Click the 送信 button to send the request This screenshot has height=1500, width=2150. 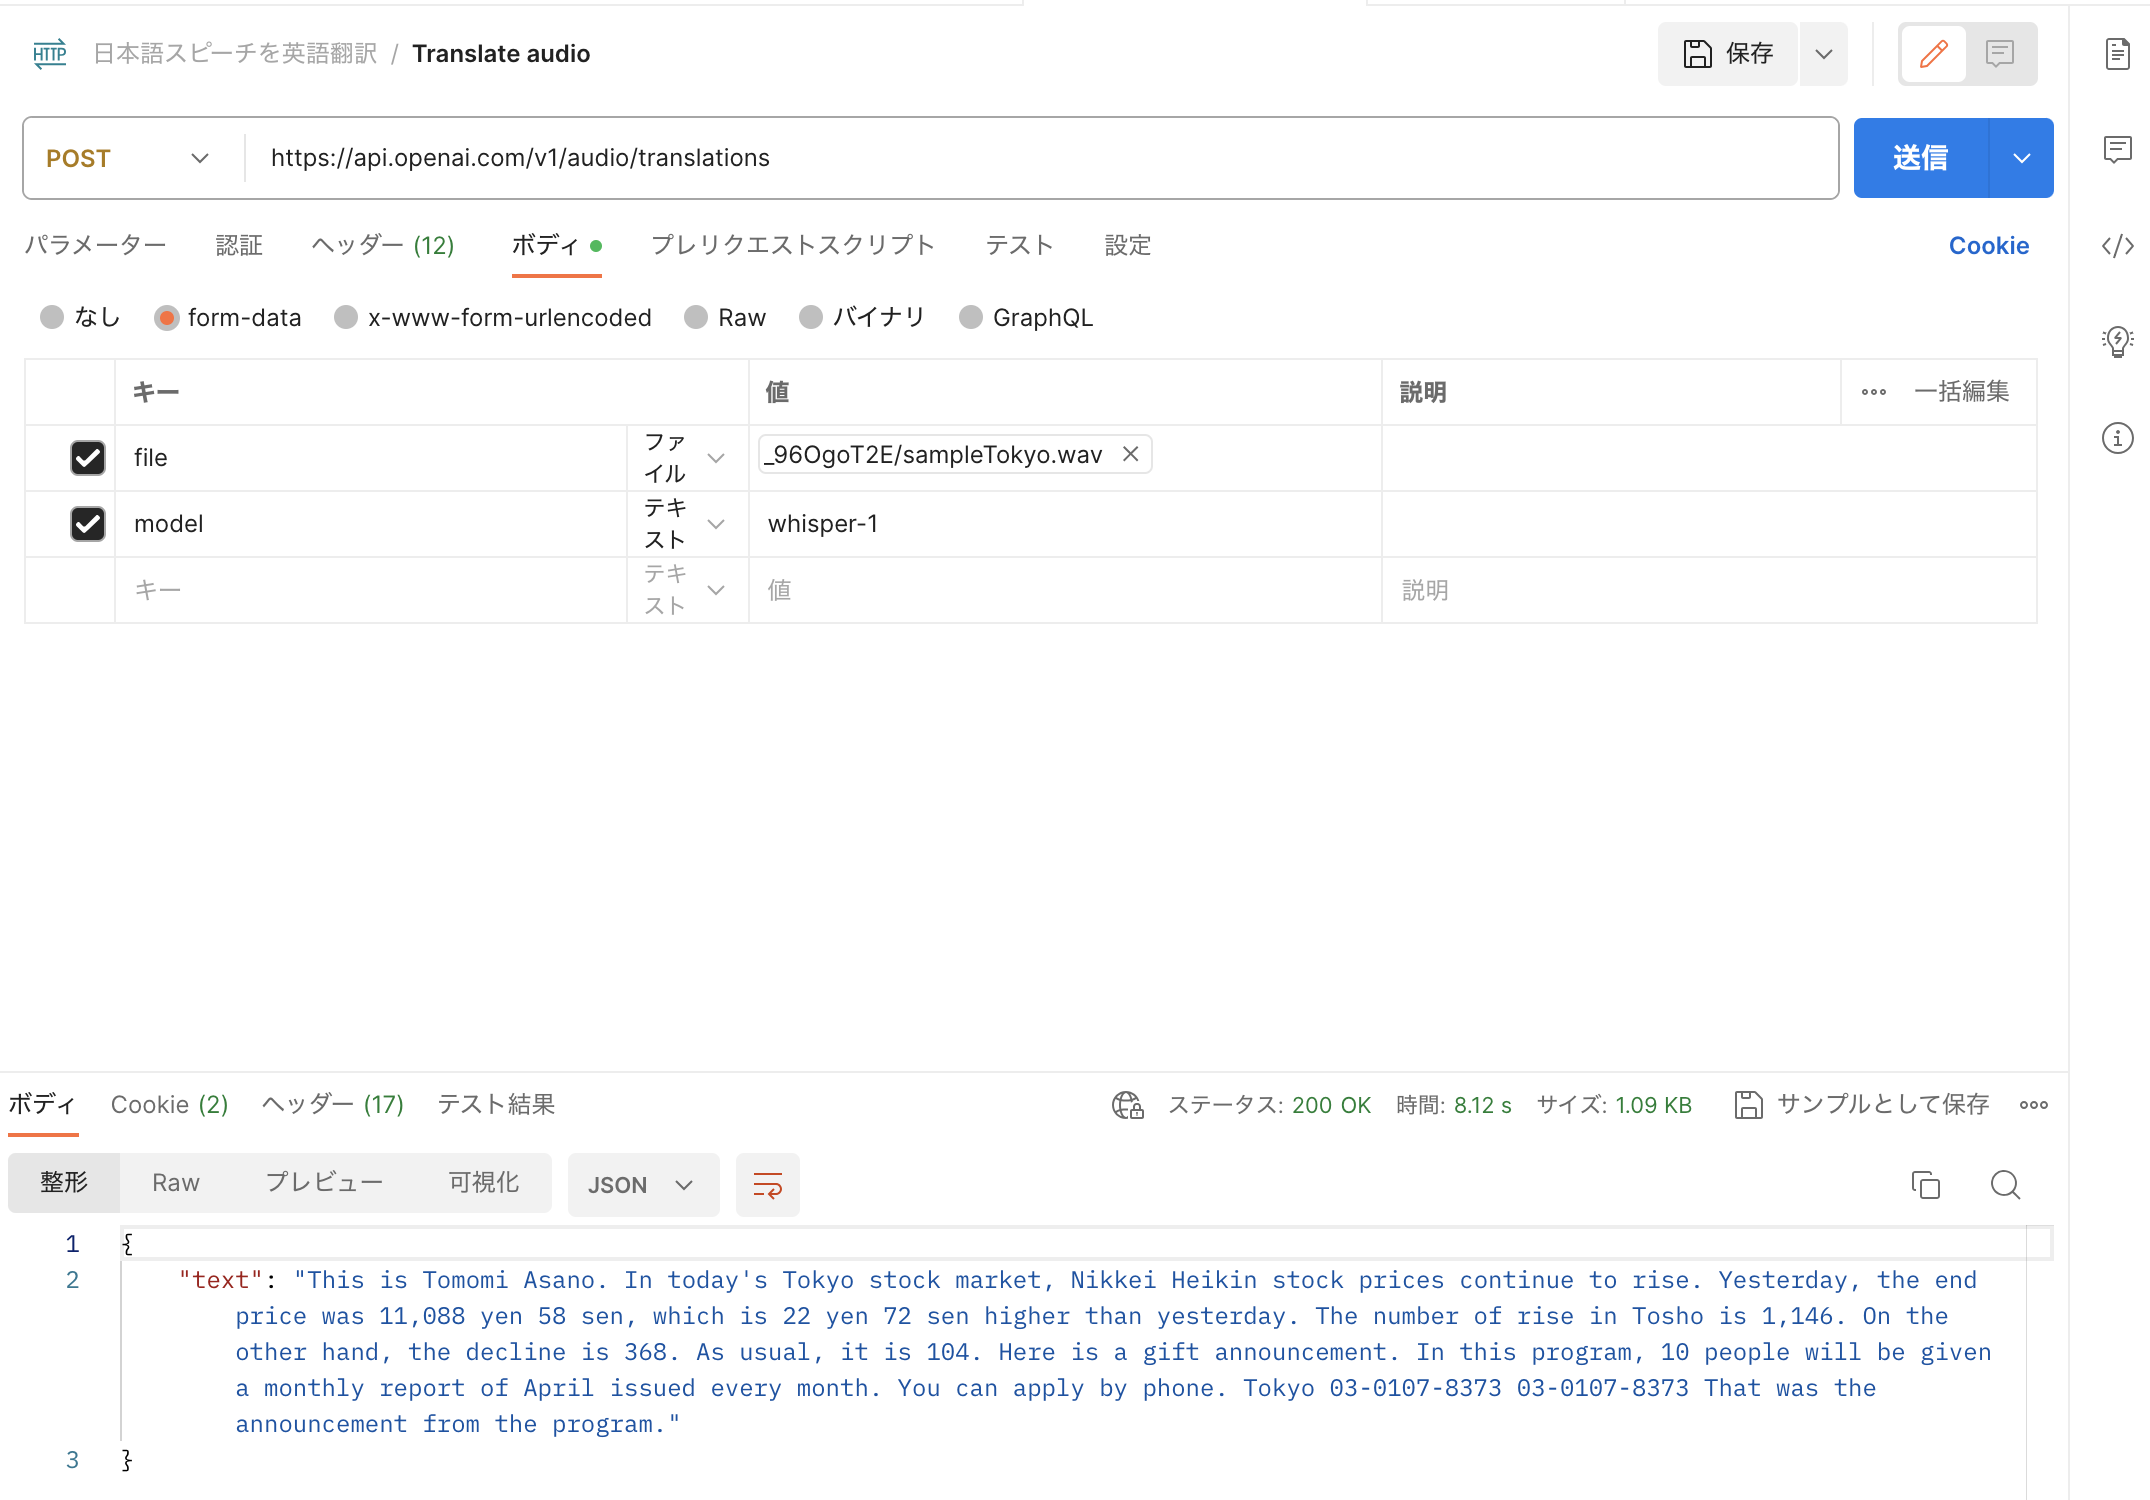click(1921, 157)
